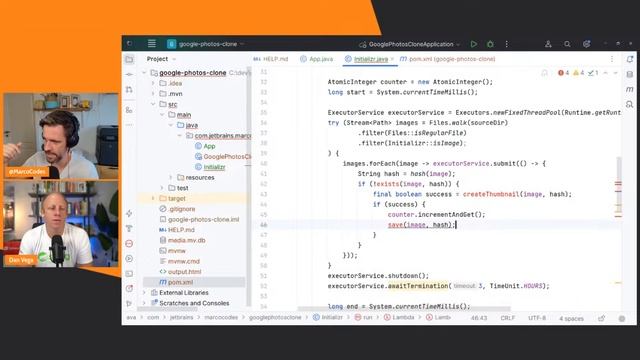This screenshot has width=640, height=360.
Task: Click marcocodes breadcrumb in navigation bar
Action: pyautogui.click(x=221, y=317)
